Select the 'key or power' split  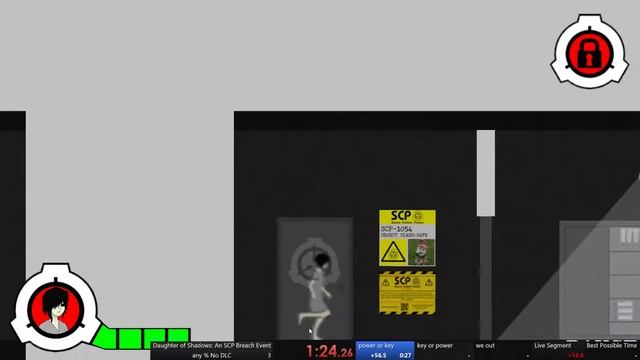click(435, 346)
